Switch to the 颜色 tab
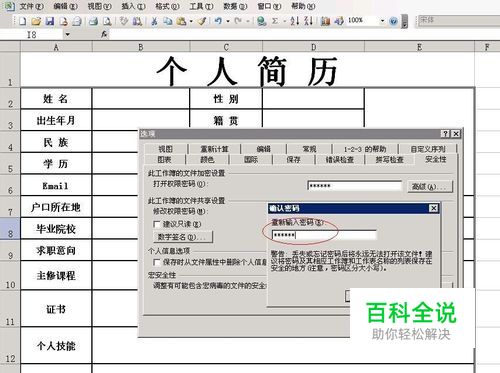Viewport: 500px width, 373px height. 207,160
